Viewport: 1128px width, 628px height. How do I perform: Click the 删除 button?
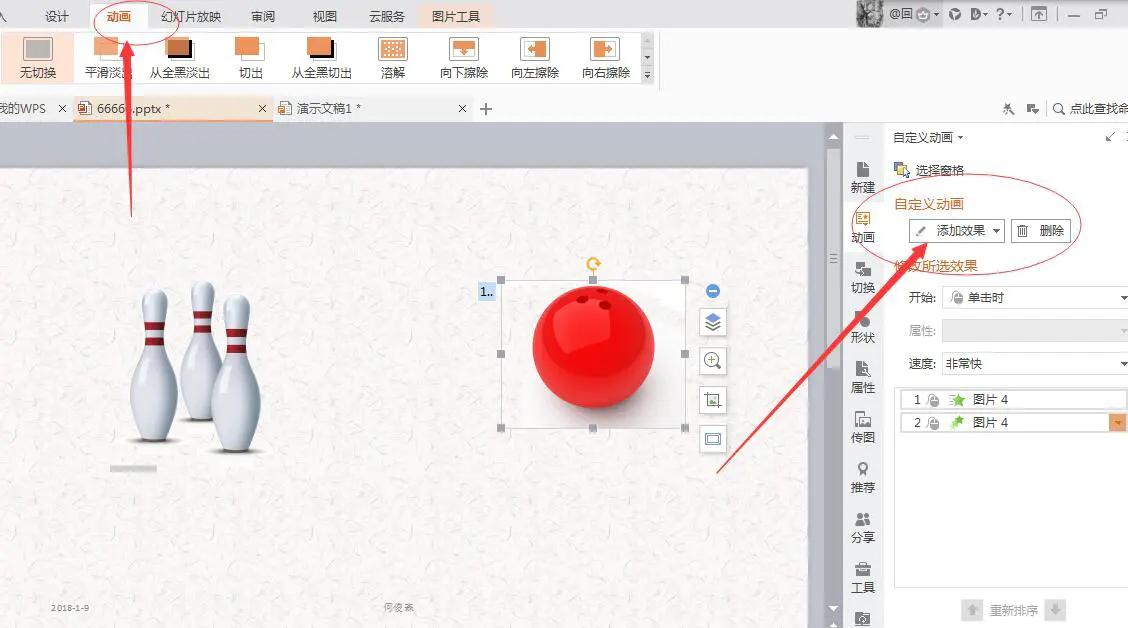tap(1041, 231)
